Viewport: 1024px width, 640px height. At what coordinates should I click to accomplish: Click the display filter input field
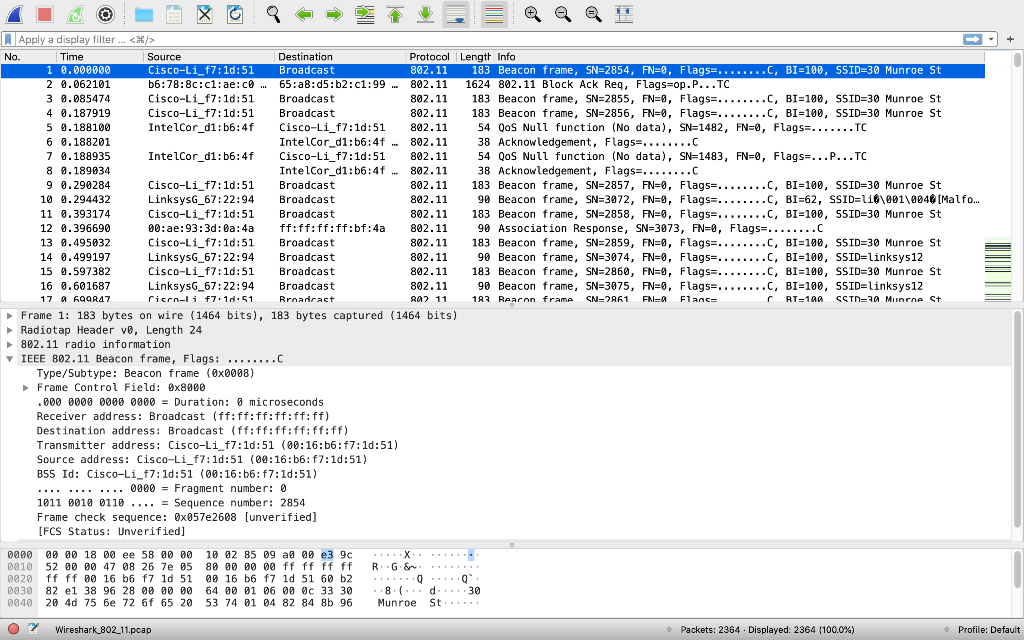point(488,40)
